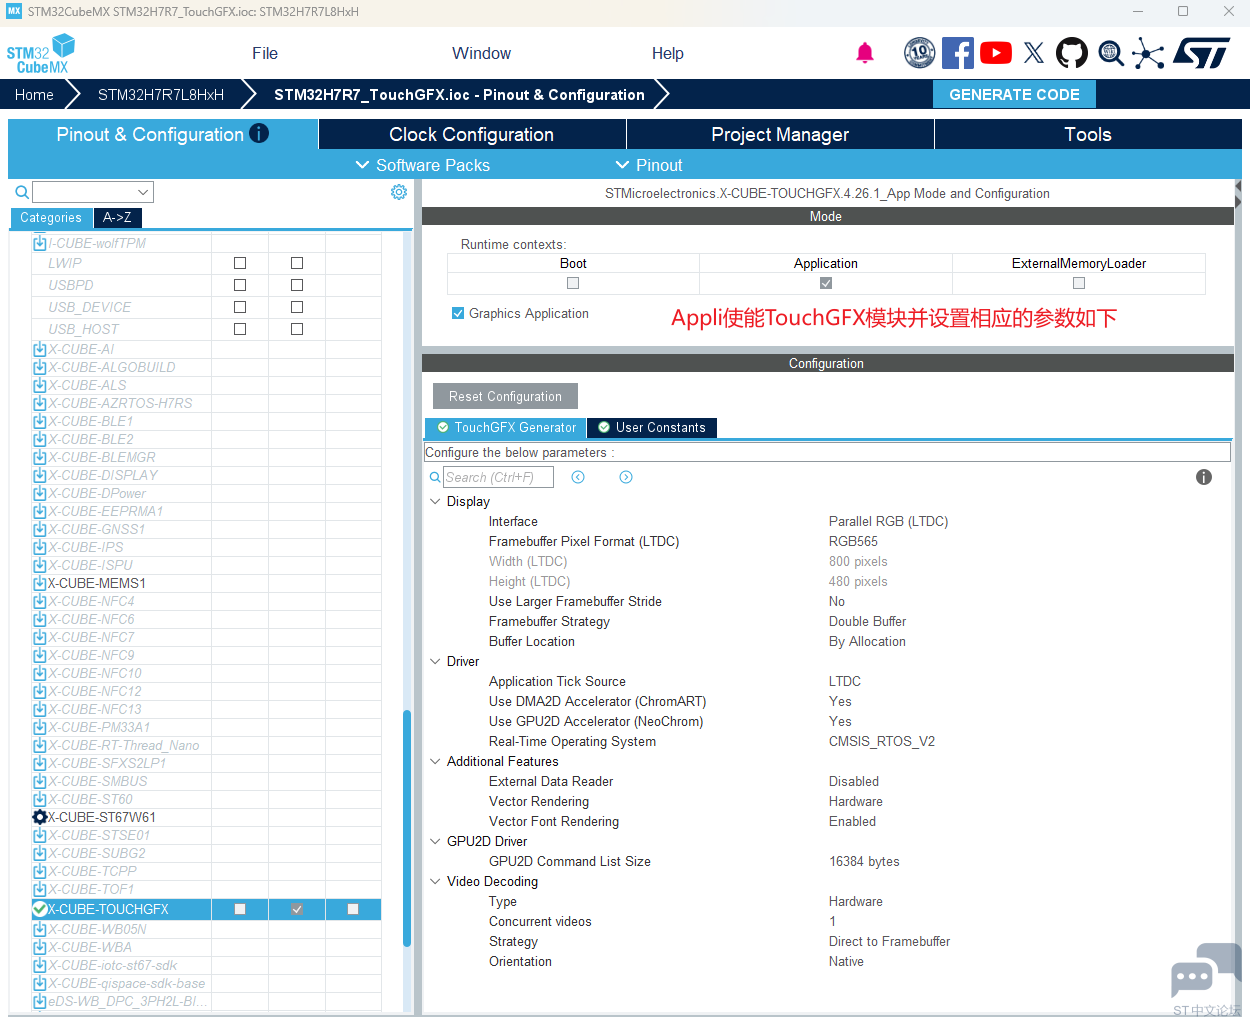Click the STM32CubeMX logo
Screen dimensions: 1250x1026
[41, 54]
